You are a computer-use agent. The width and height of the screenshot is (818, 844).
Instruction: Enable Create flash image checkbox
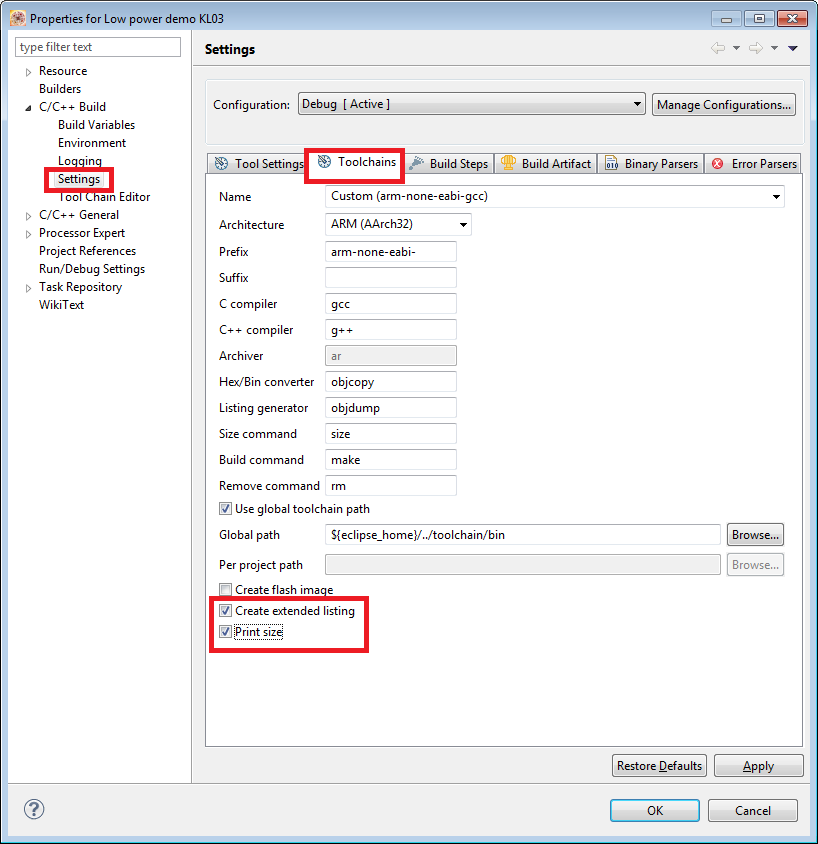[225, 589]
